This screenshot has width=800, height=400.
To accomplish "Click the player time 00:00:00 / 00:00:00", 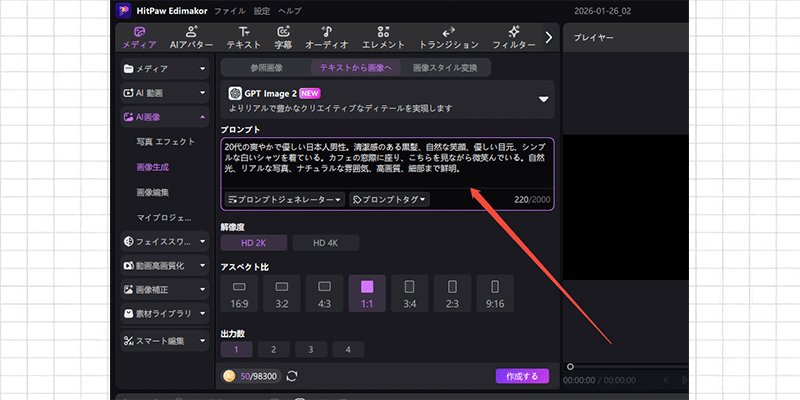I will pos(599,380).
